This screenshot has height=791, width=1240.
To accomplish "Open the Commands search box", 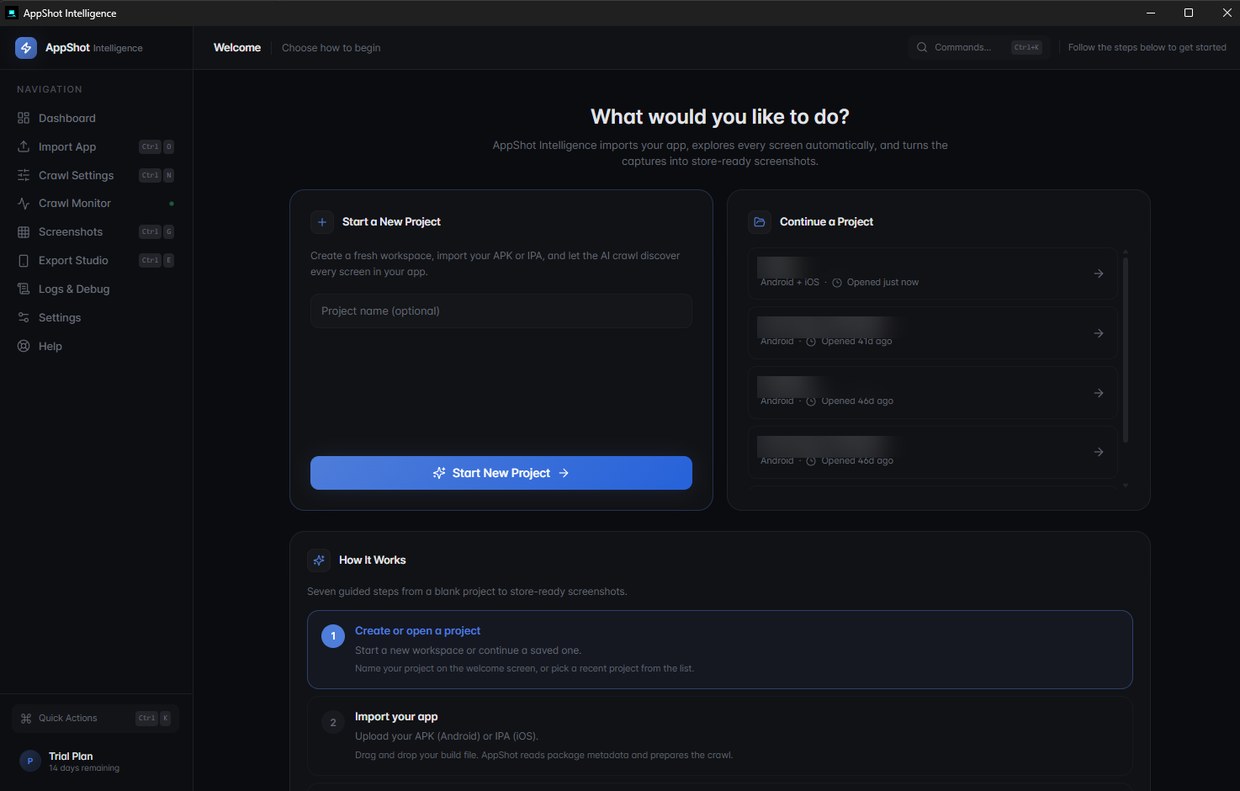I will point(979,47).
